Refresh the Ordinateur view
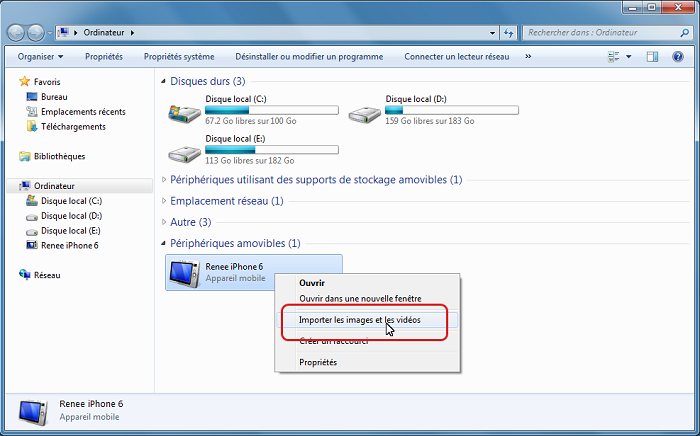The image size is (700, 436). pyautogui.click(x=508, y=33)
